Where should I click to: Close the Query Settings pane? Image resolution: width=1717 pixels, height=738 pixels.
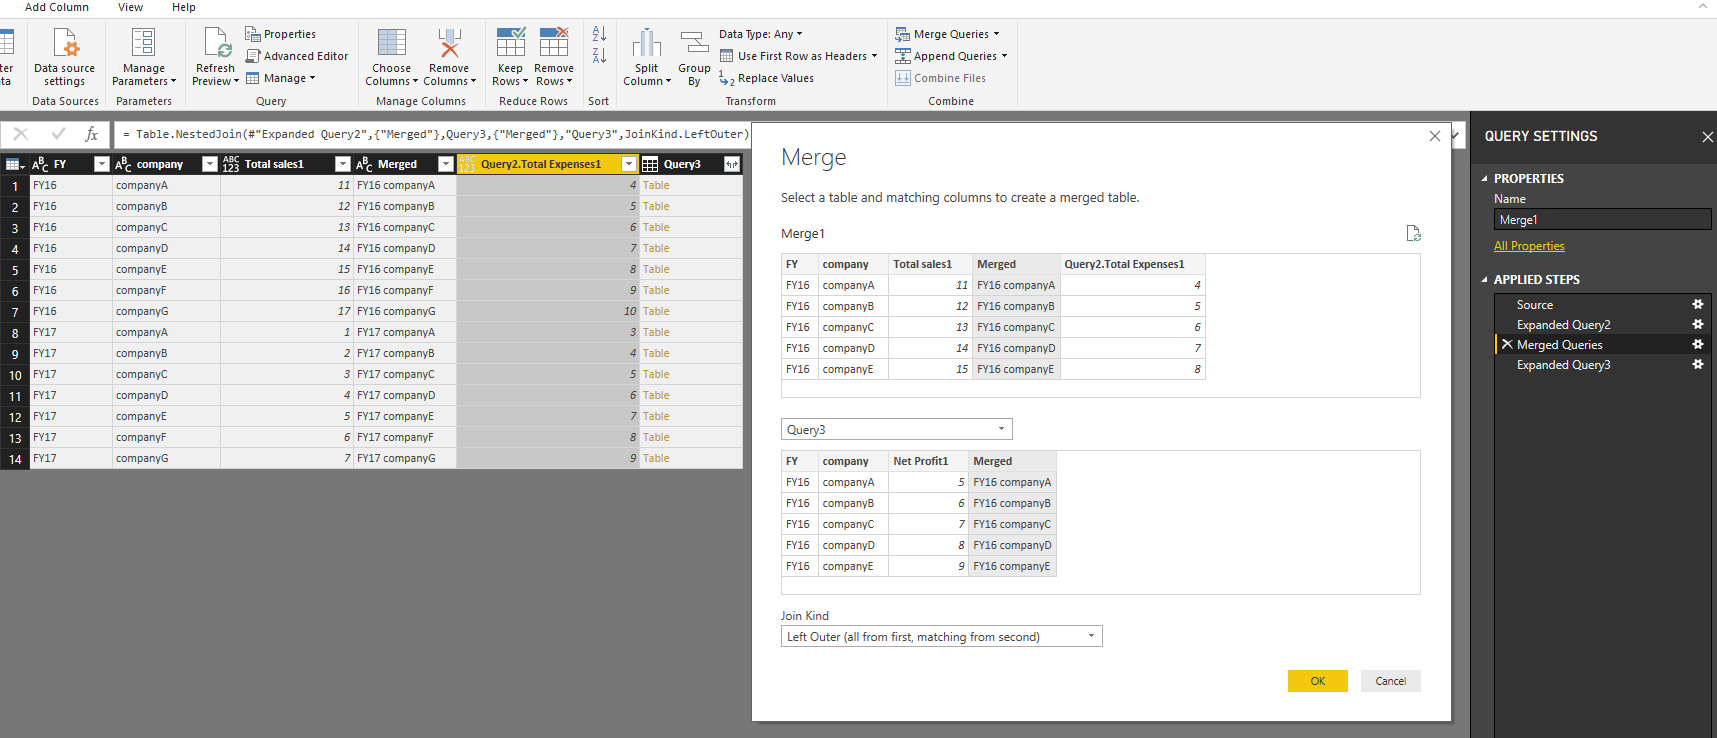(x=1707, y=137)
